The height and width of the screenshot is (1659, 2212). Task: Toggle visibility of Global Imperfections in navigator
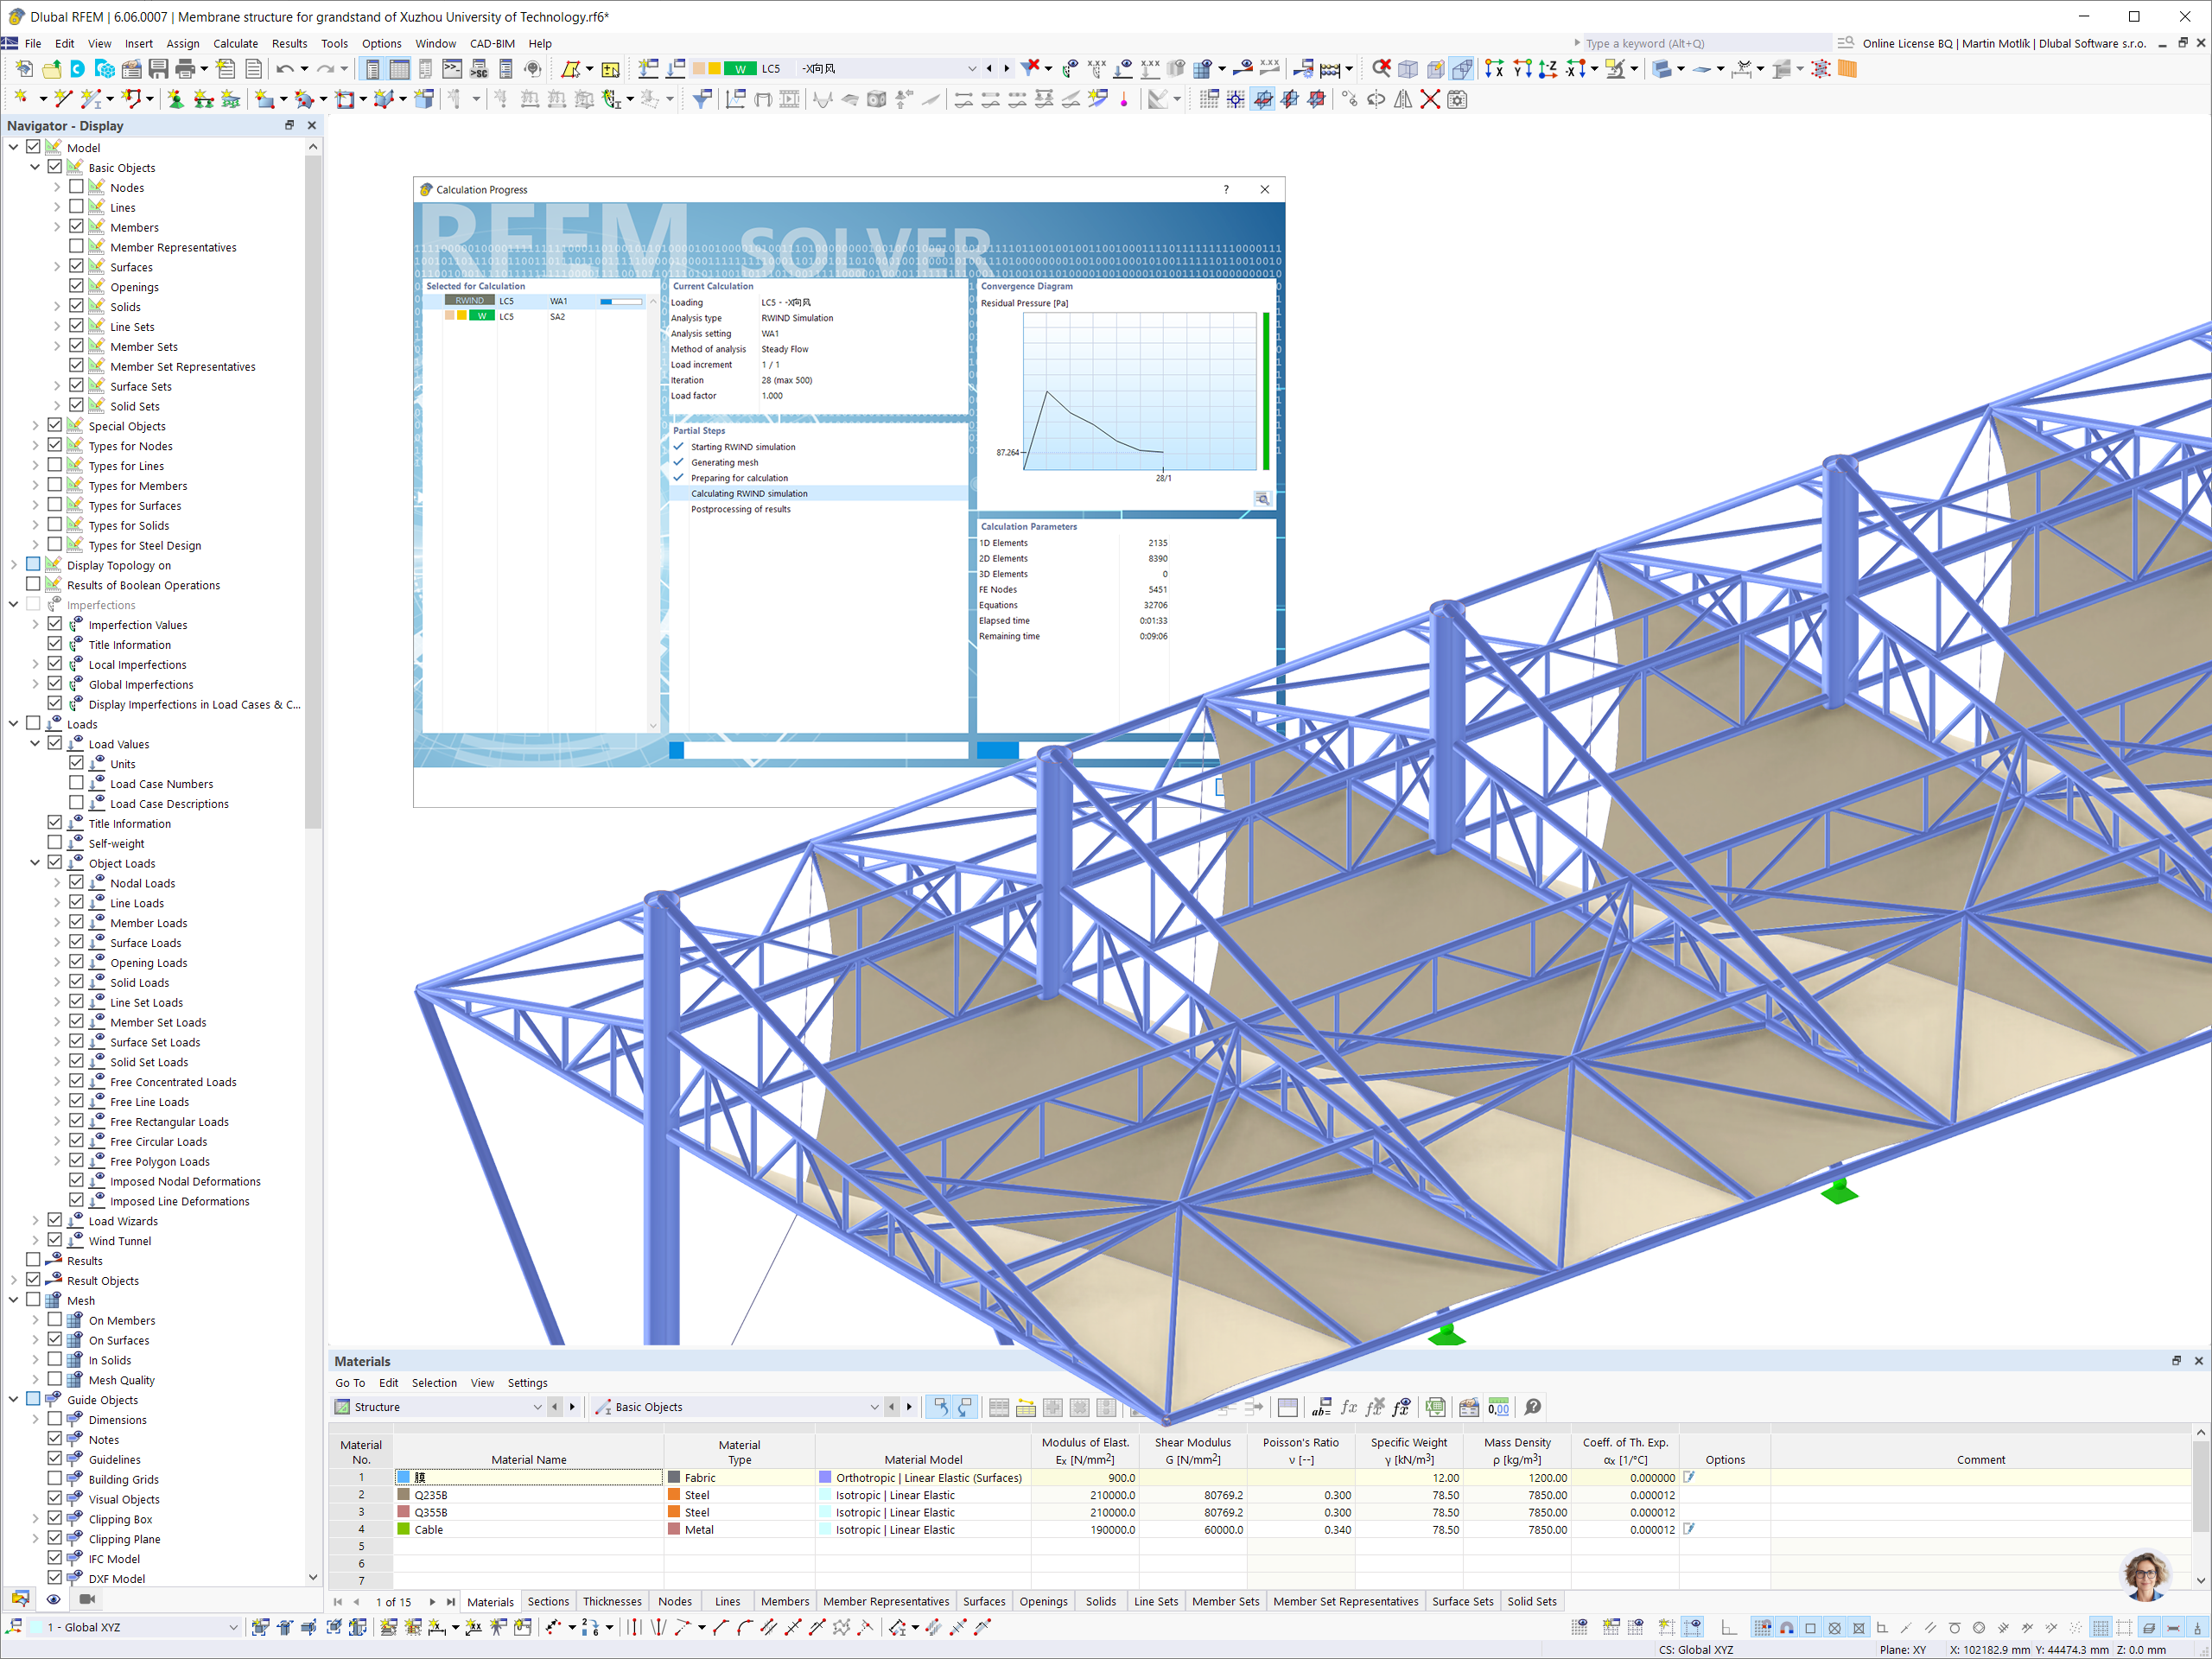click(x=54, y=683)
